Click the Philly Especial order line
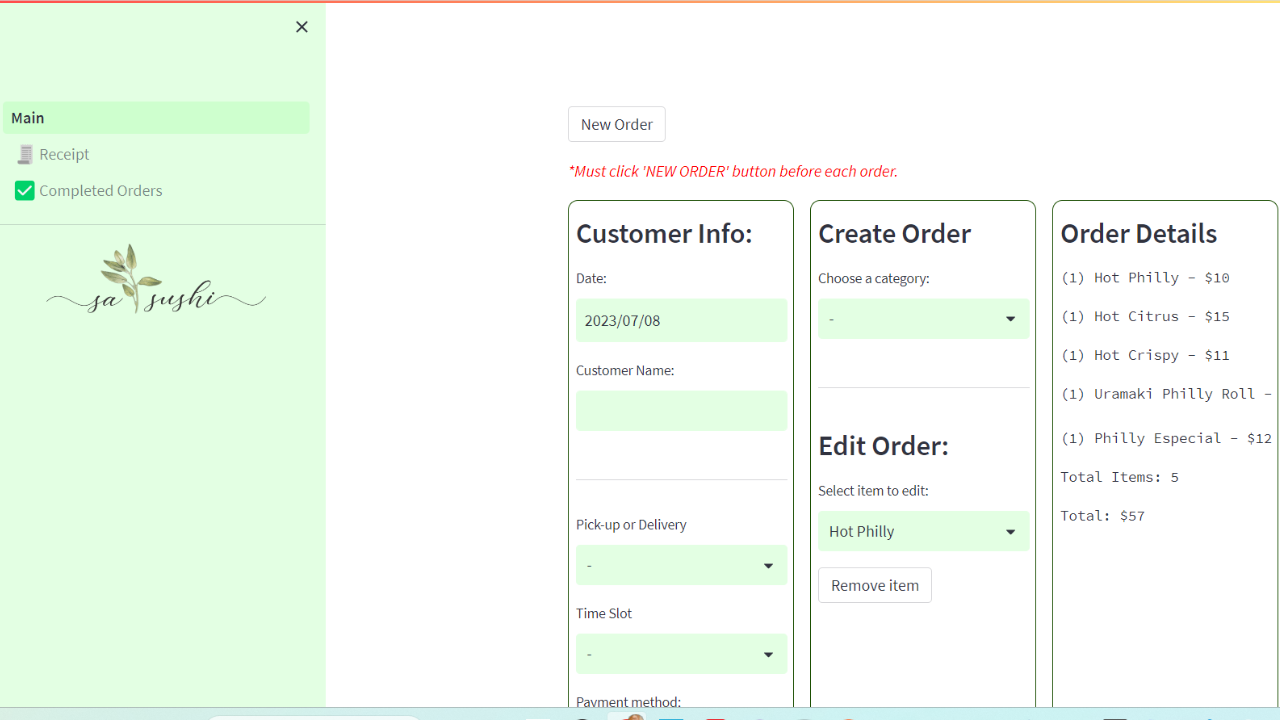Screen dimensions: 1280x720 tap(1165, 438)
